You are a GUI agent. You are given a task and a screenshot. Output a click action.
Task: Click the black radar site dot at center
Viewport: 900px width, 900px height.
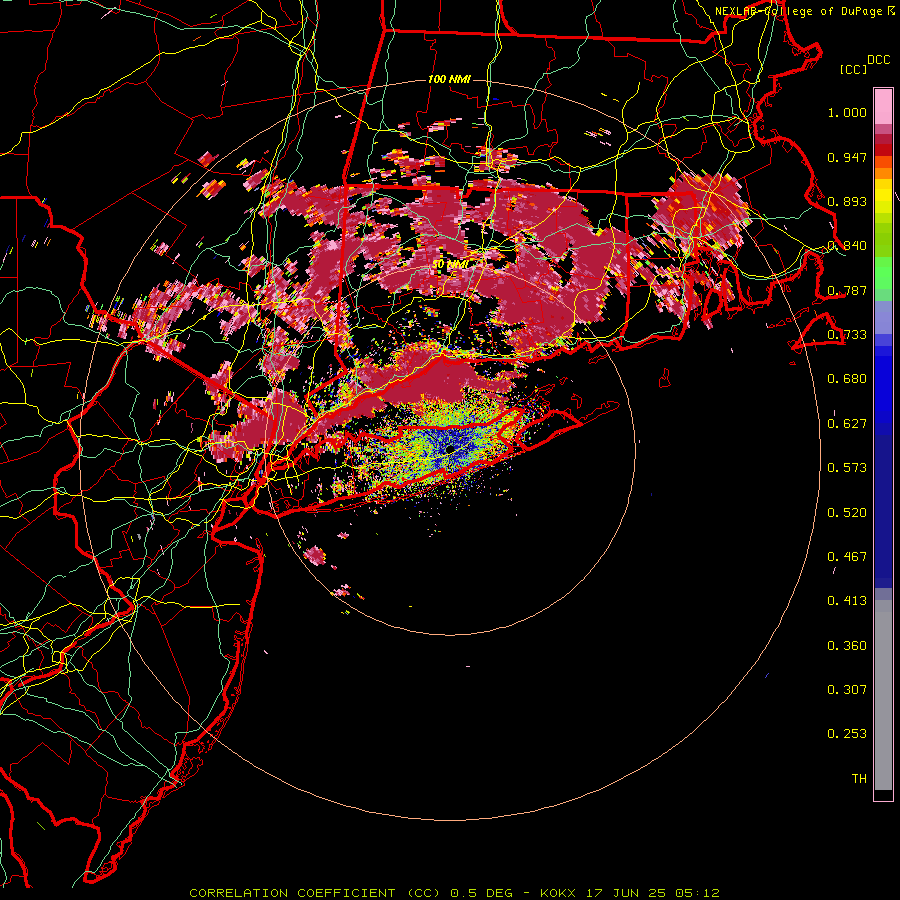tap(450, 449)
